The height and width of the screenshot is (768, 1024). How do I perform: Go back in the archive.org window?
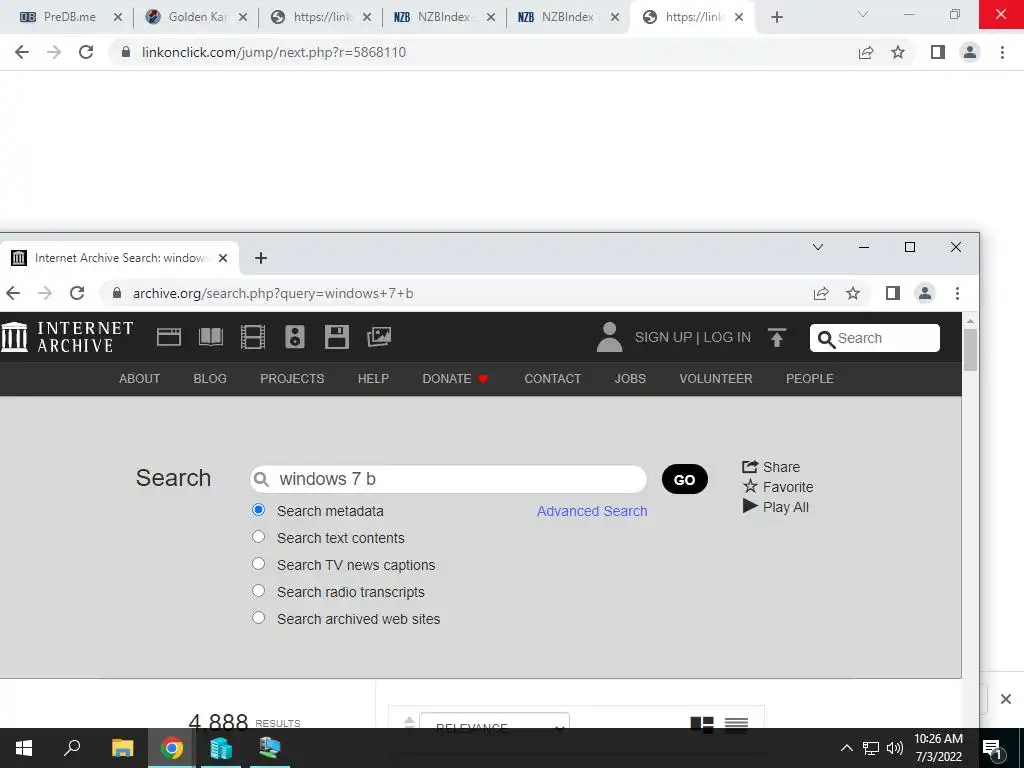(x=13, y=293)
